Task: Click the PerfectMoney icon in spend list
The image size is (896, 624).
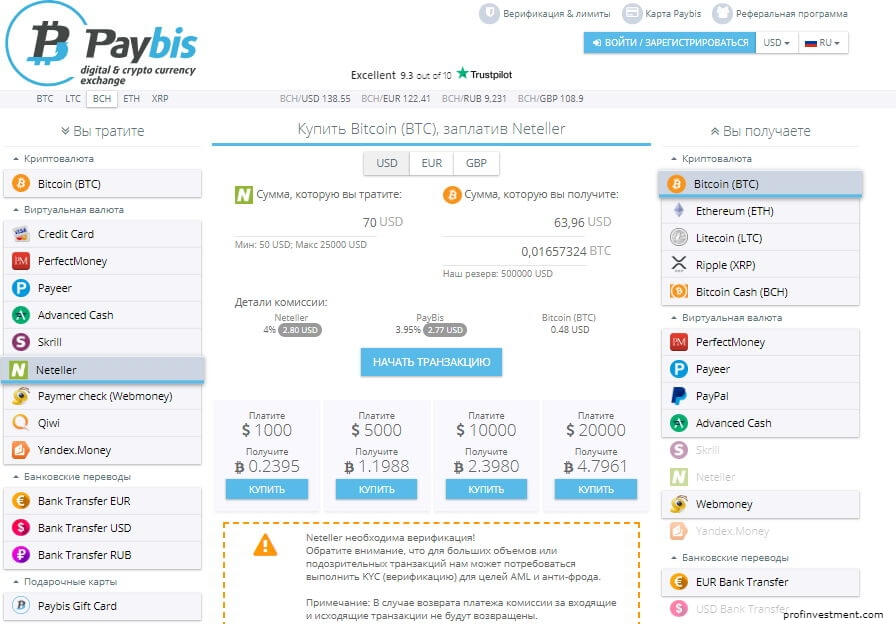Action: [21, 261]
